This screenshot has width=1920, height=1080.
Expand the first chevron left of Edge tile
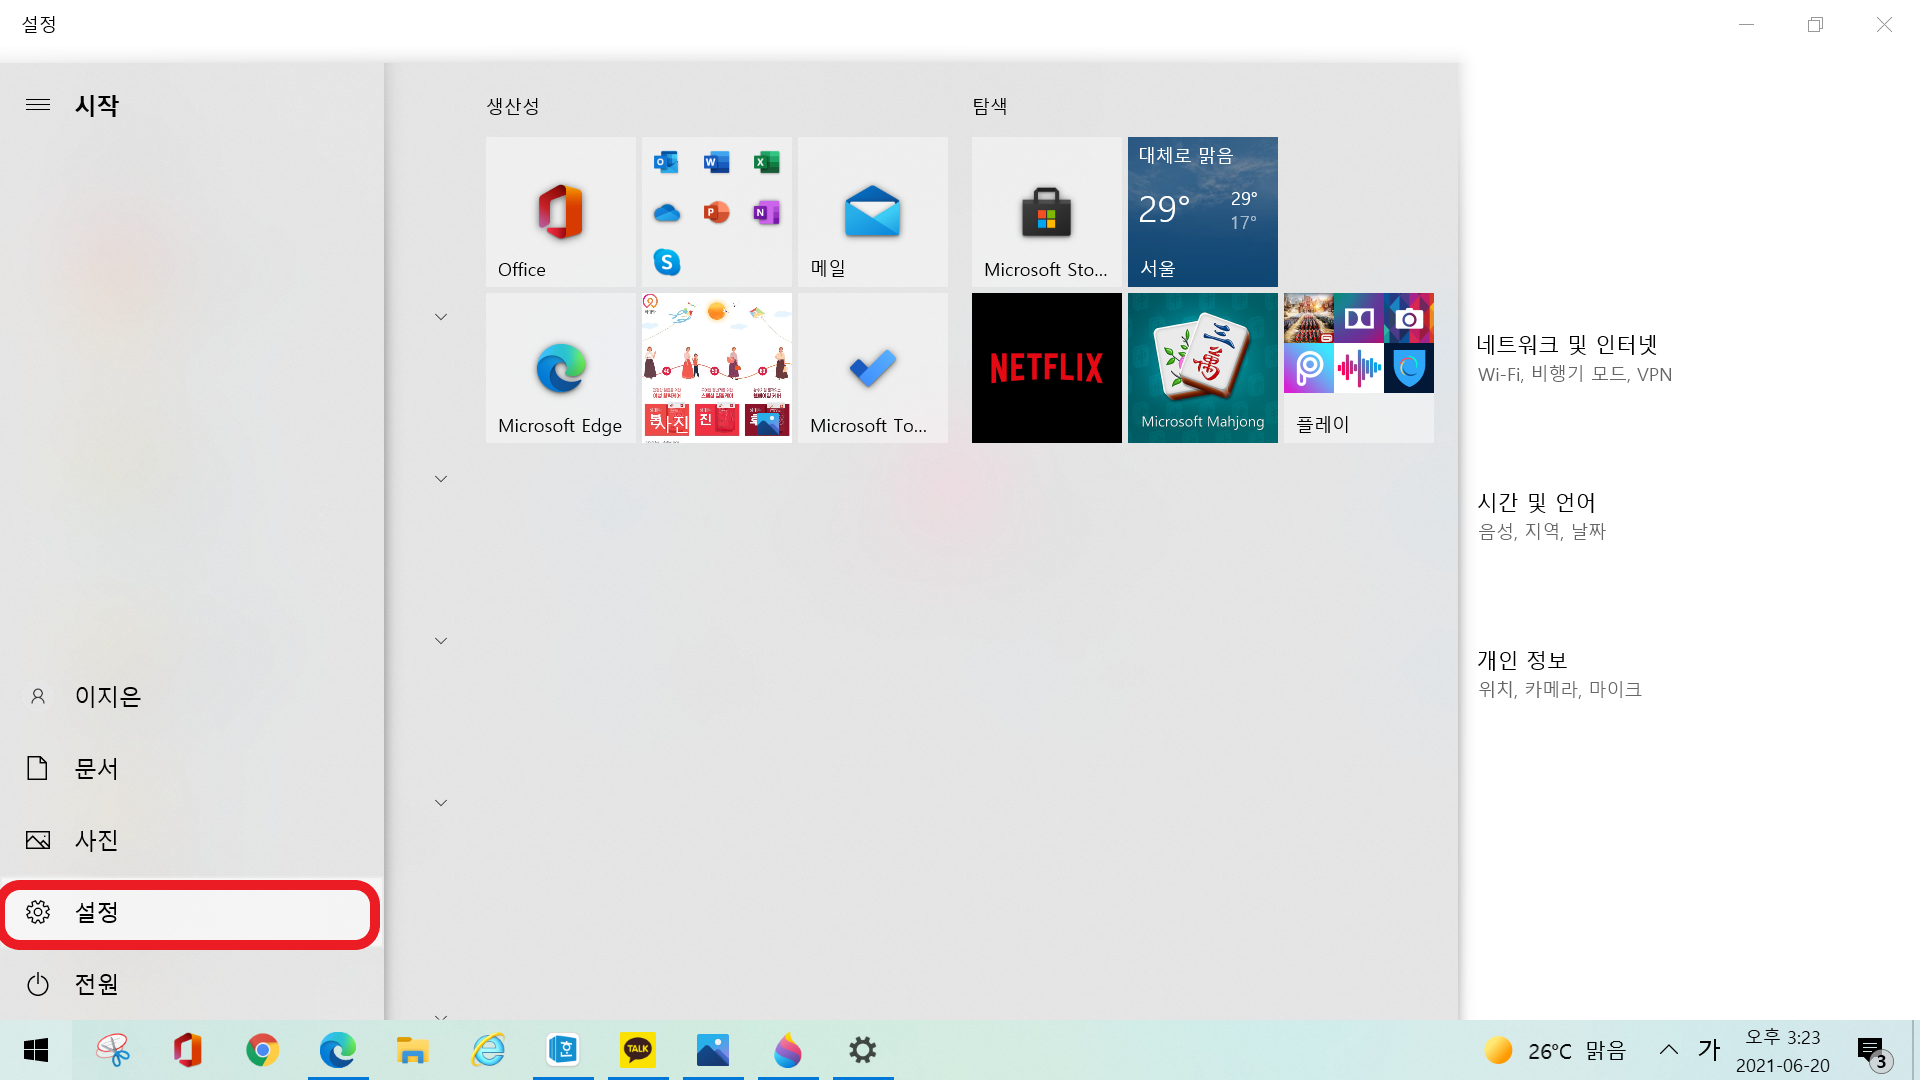(441, 317)
